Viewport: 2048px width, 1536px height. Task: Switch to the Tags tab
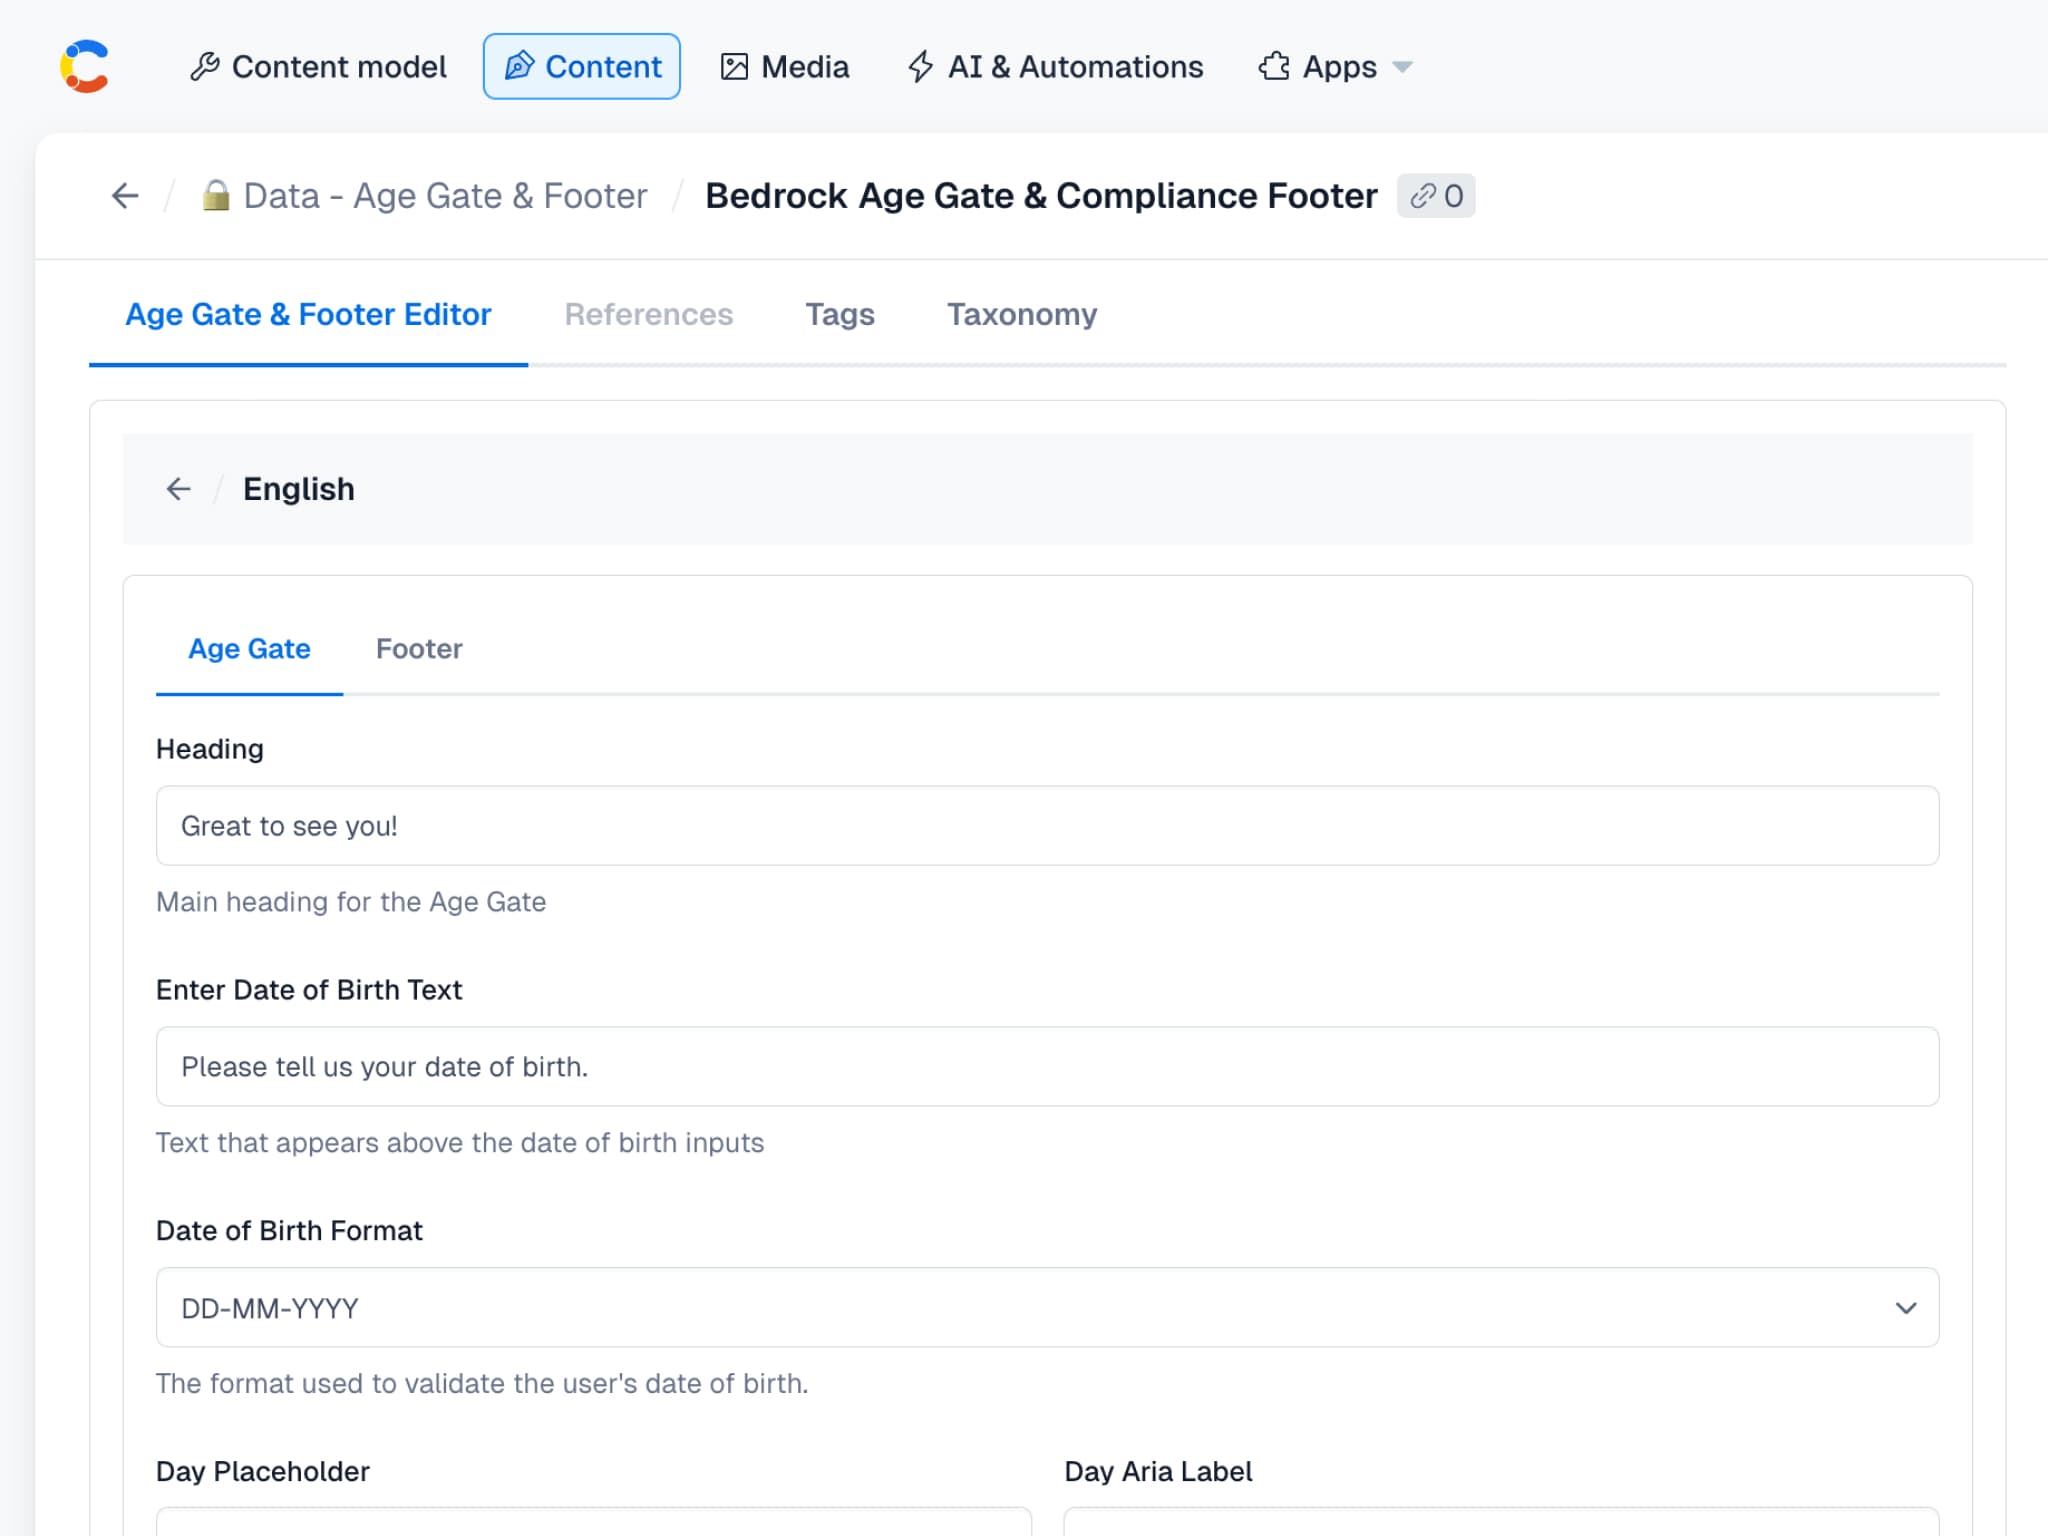(840, 314)
